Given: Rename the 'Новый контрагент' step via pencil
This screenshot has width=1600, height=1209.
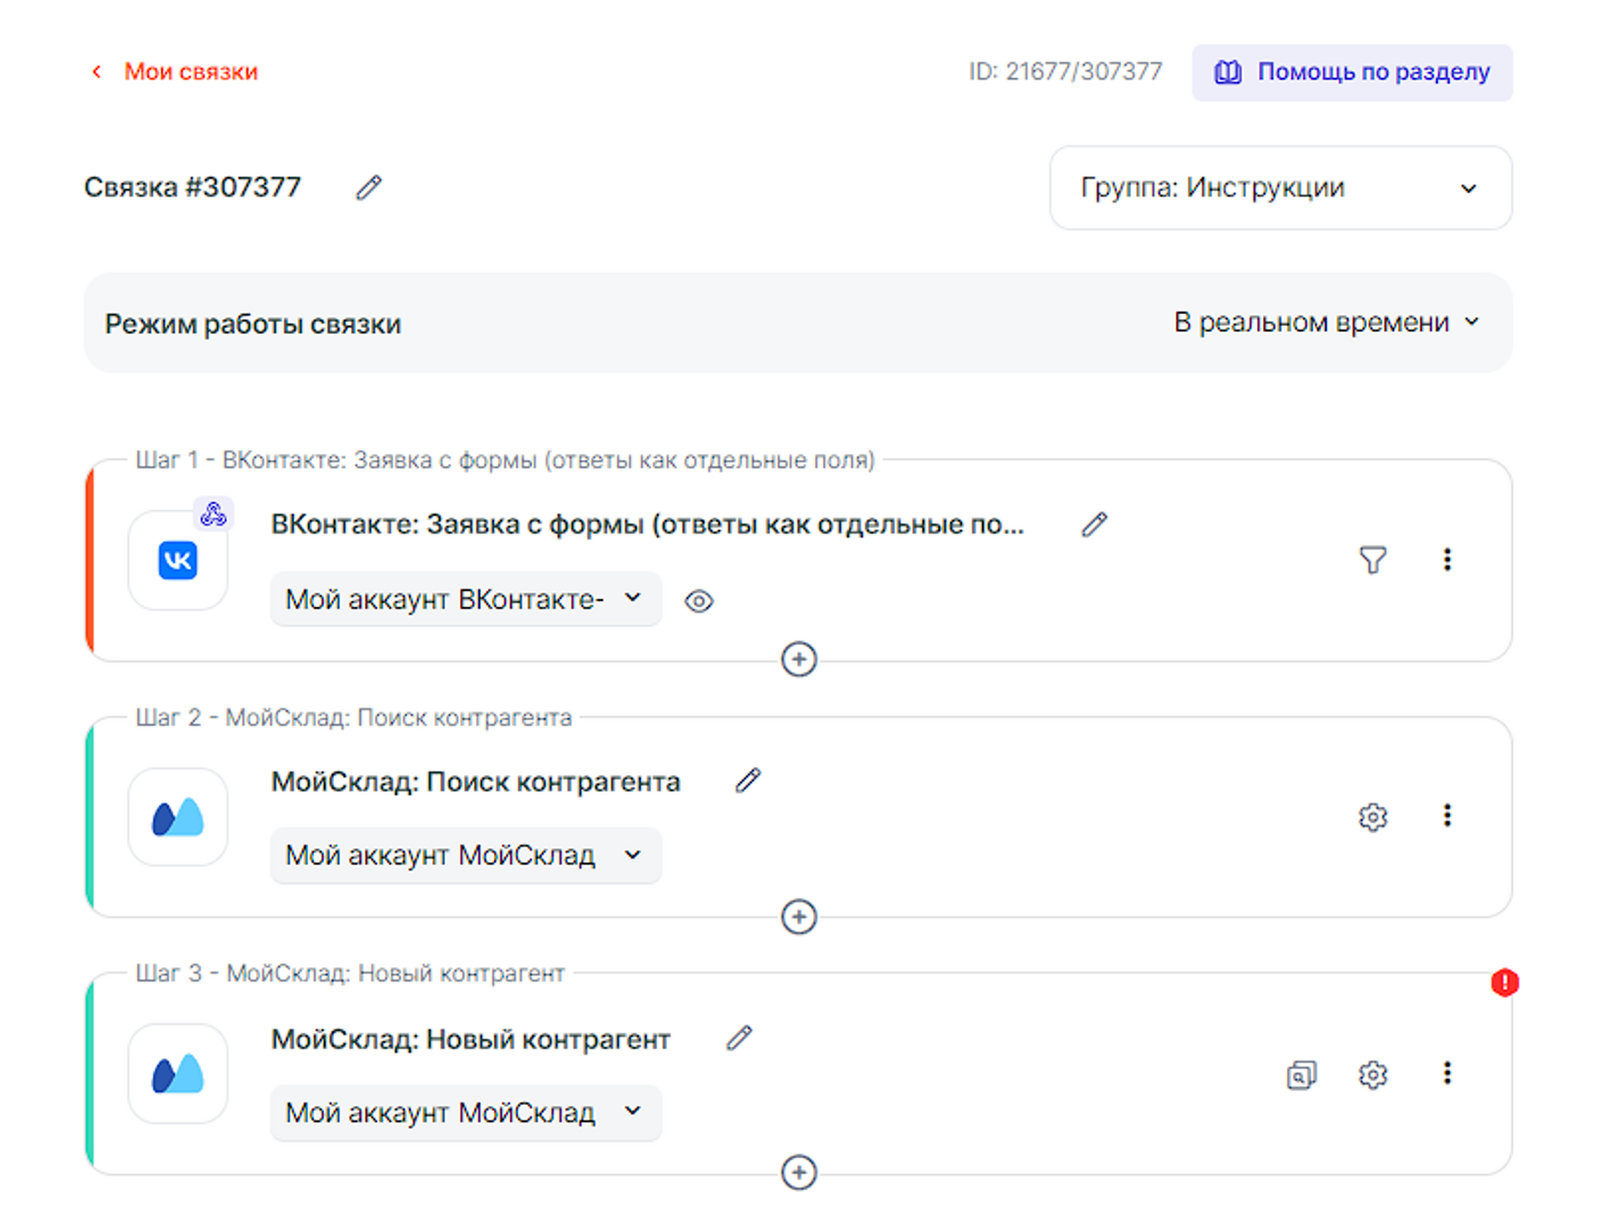Looking at the screenshot, I should coord(739,1039).
